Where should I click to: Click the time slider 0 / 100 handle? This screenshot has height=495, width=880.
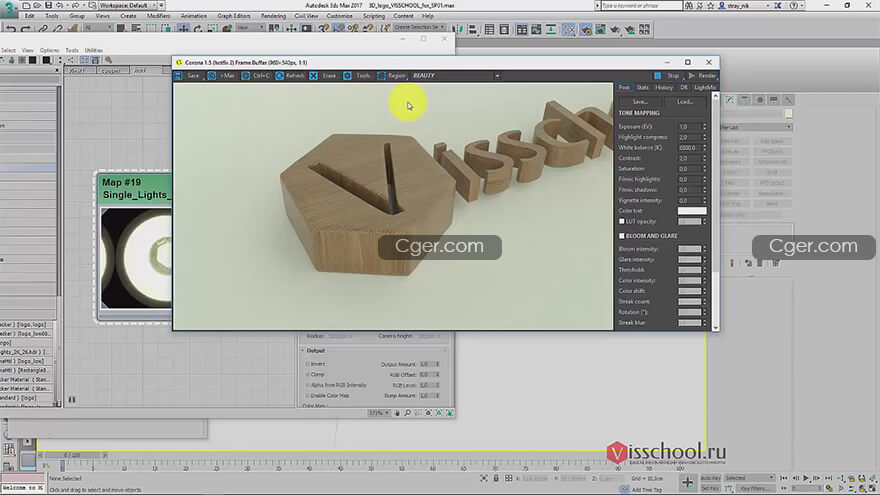point(72,455)
